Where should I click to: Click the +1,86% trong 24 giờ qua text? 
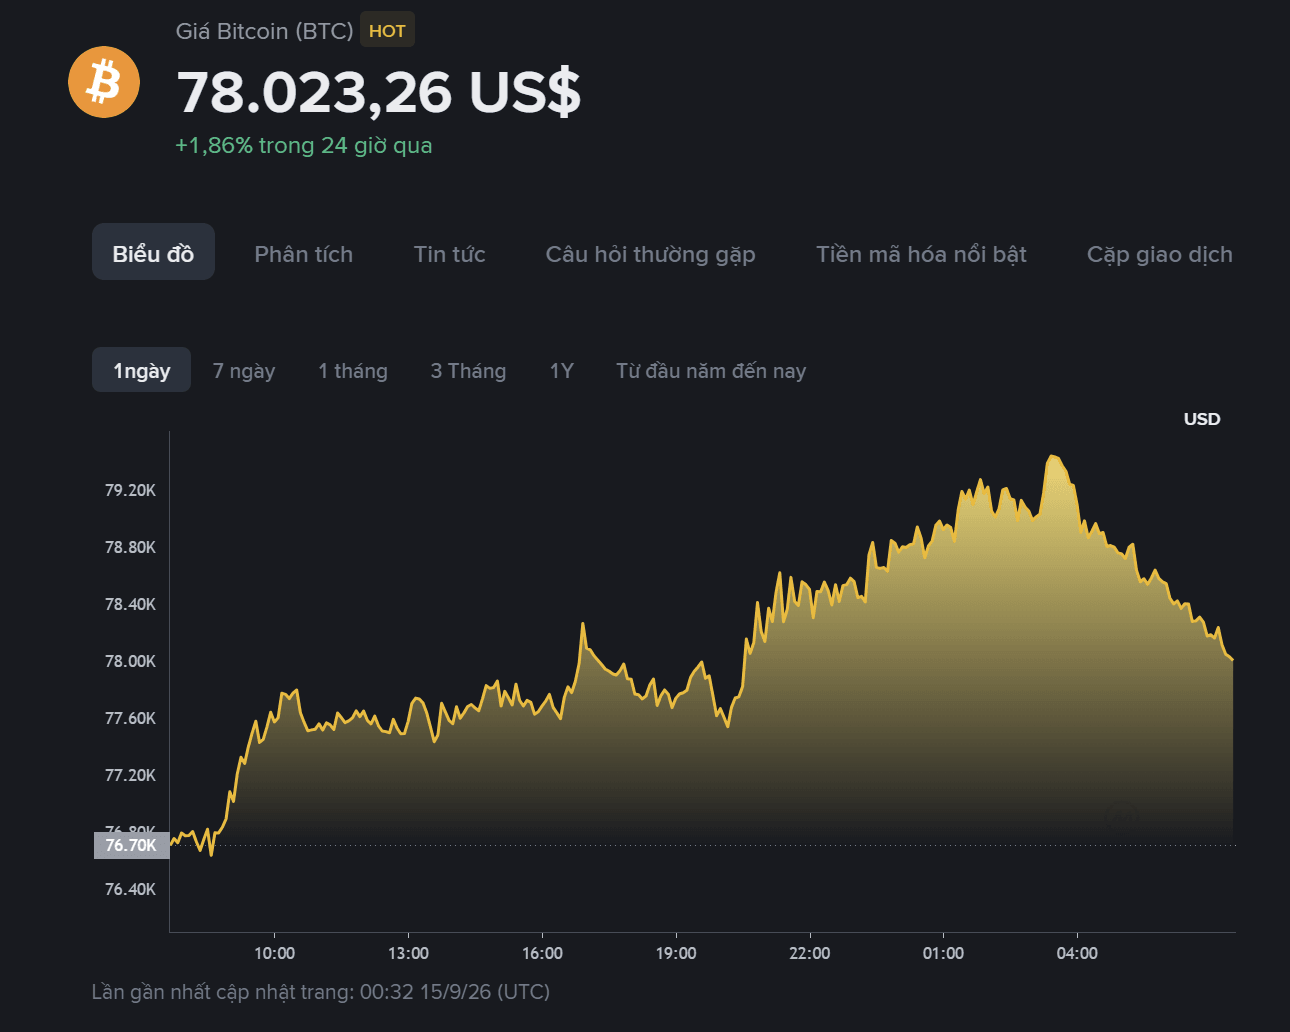click(x=304, y=145)
